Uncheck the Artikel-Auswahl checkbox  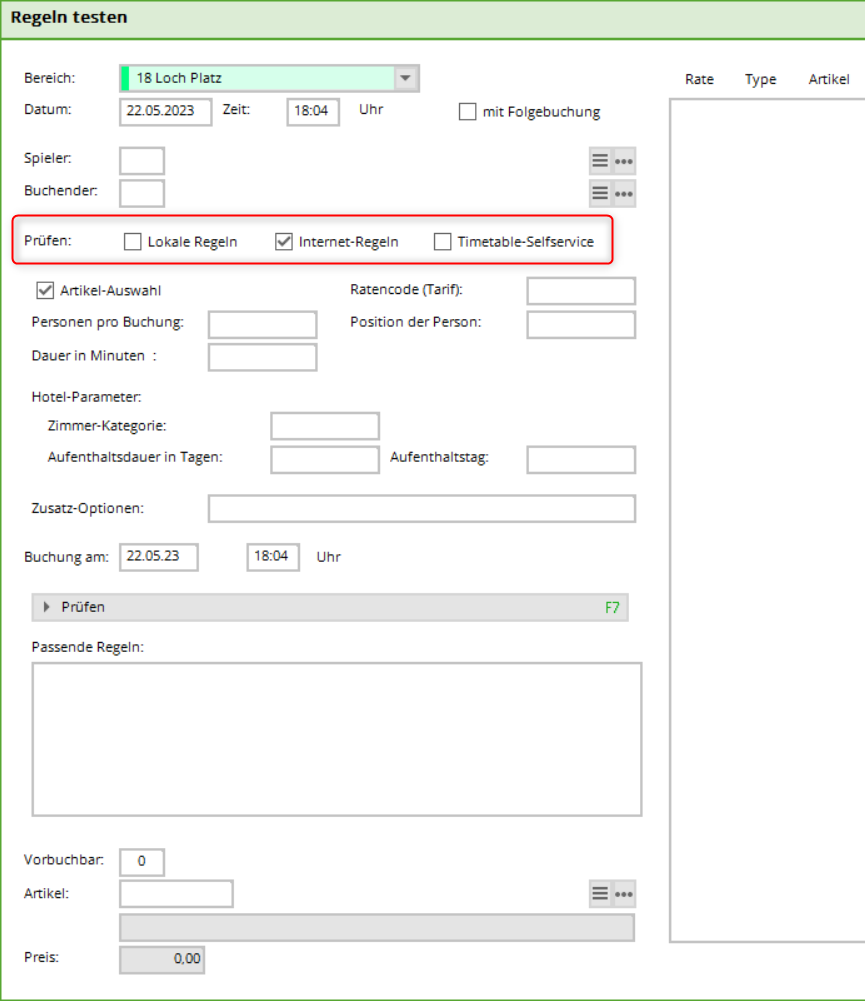point(45,291)
